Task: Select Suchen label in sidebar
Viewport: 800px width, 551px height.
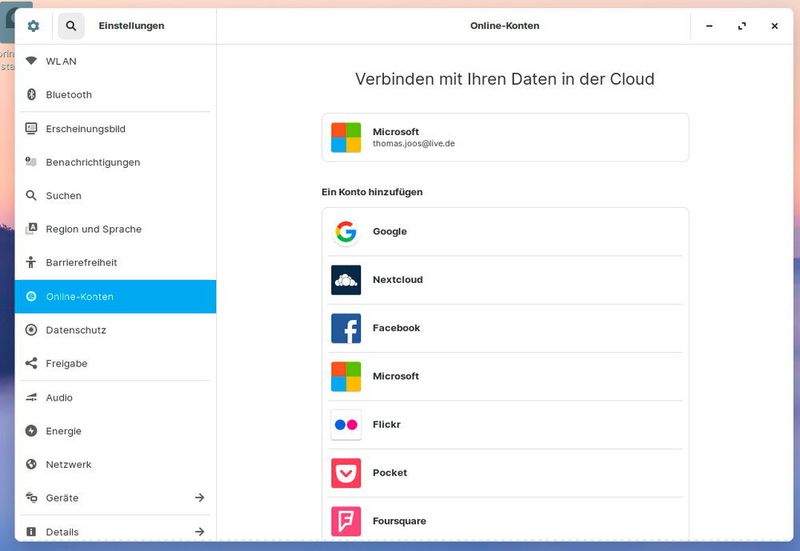Action: click(63, 195)
